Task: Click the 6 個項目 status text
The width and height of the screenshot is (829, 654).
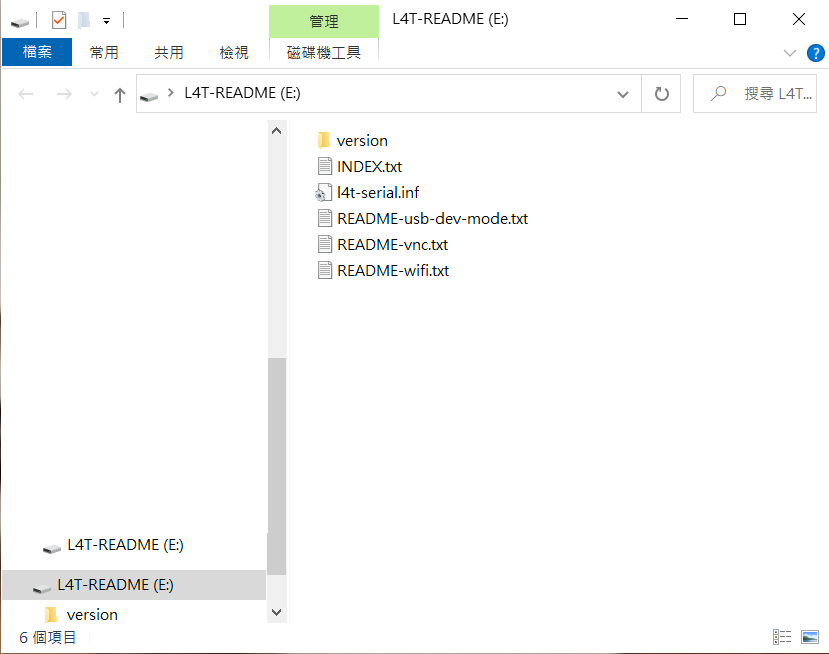Action: click(48, 638)
